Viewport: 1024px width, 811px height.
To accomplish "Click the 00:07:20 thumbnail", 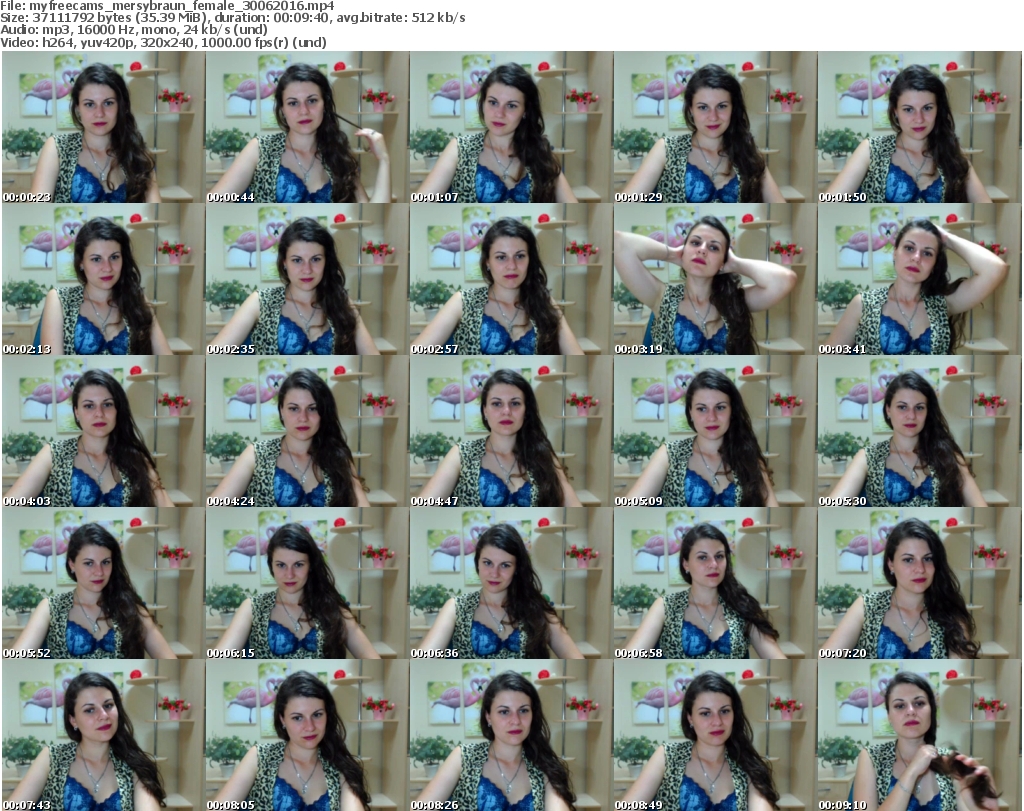I will (919, 583).
